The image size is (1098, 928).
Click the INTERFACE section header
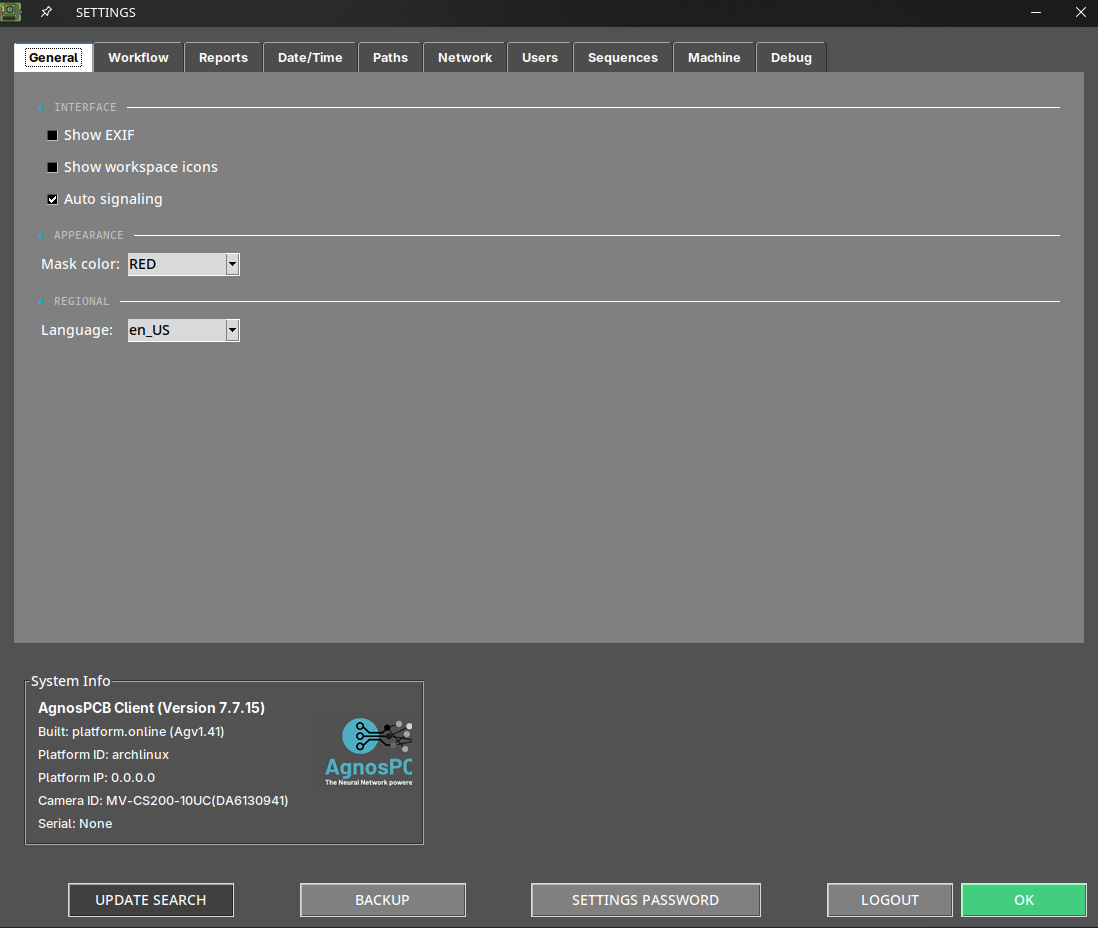(85, 107)
